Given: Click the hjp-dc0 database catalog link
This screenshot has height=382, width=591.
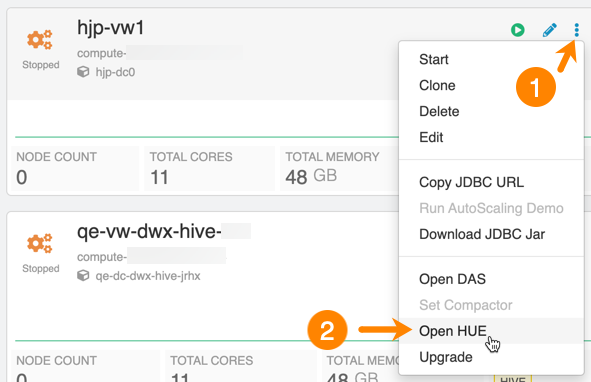Looking at the screenshot, I should pyautogui.click(x=115, y=72).
